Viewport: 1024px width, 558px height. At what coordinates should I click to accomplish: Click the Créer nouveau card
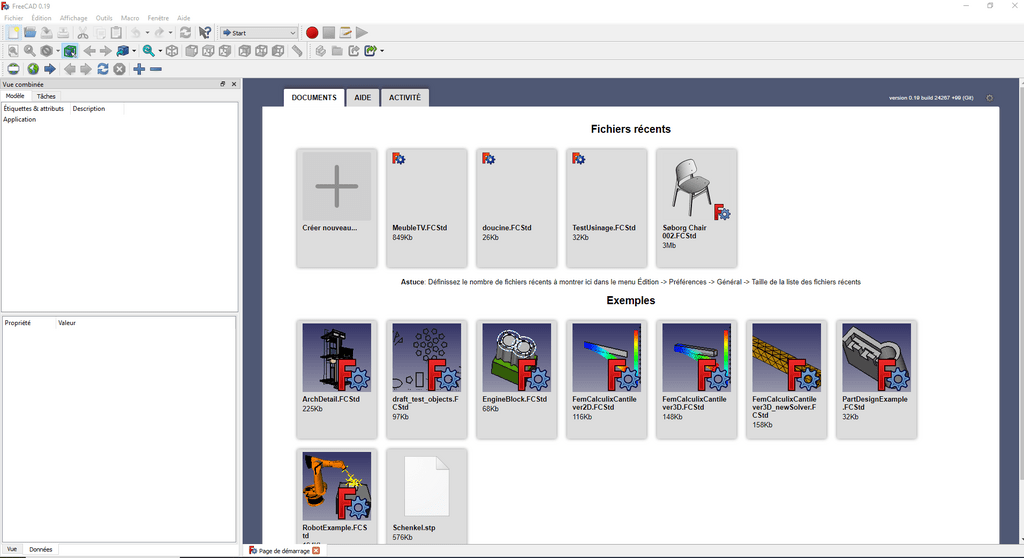point(336,208)
